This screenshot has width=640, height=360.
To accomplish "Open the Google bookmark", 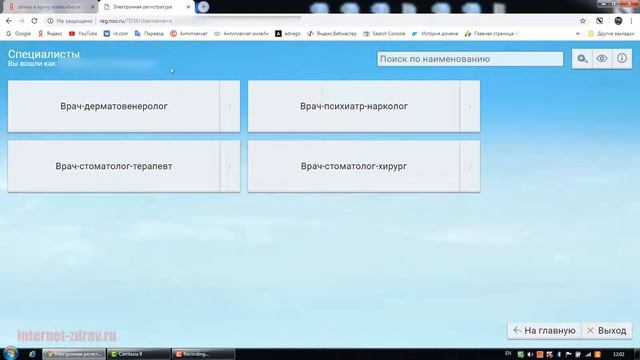I will (19, 33).
